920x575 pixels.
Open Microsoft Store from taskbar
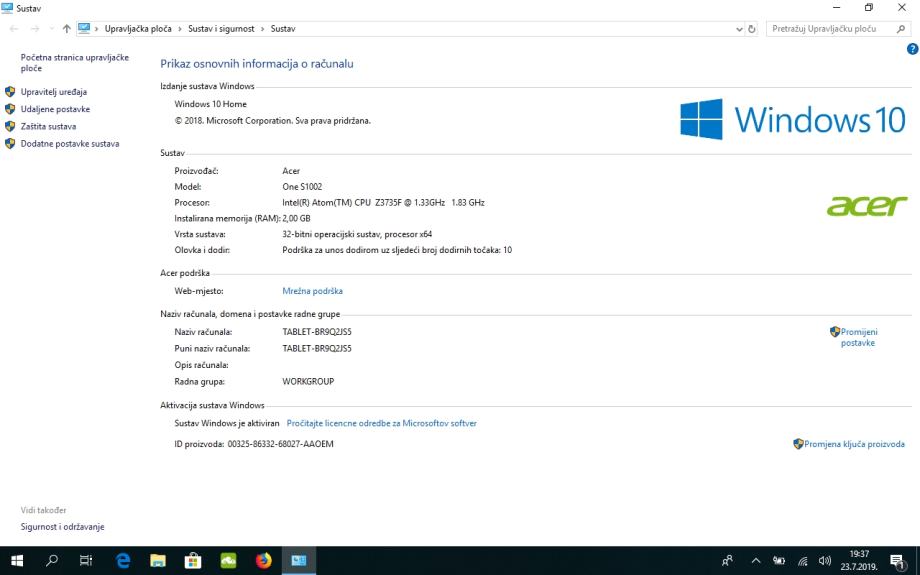193,561
